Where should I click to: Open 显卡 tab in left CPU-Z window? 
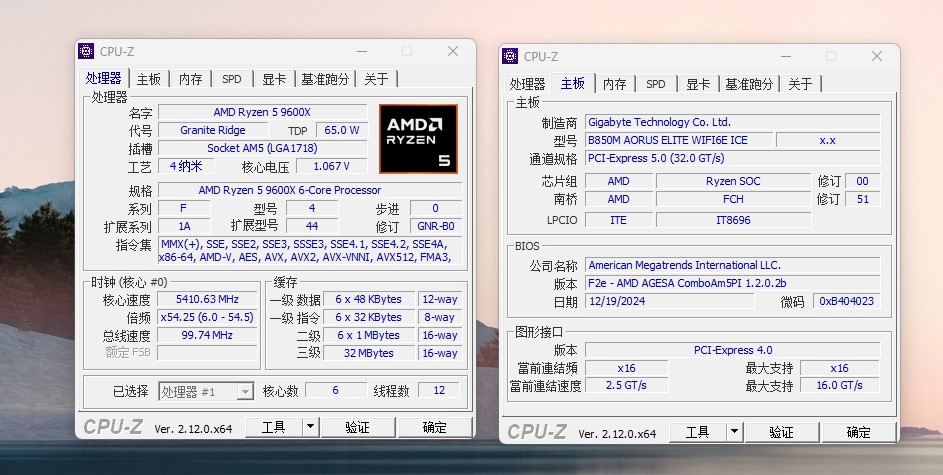[x=274, y=79]
